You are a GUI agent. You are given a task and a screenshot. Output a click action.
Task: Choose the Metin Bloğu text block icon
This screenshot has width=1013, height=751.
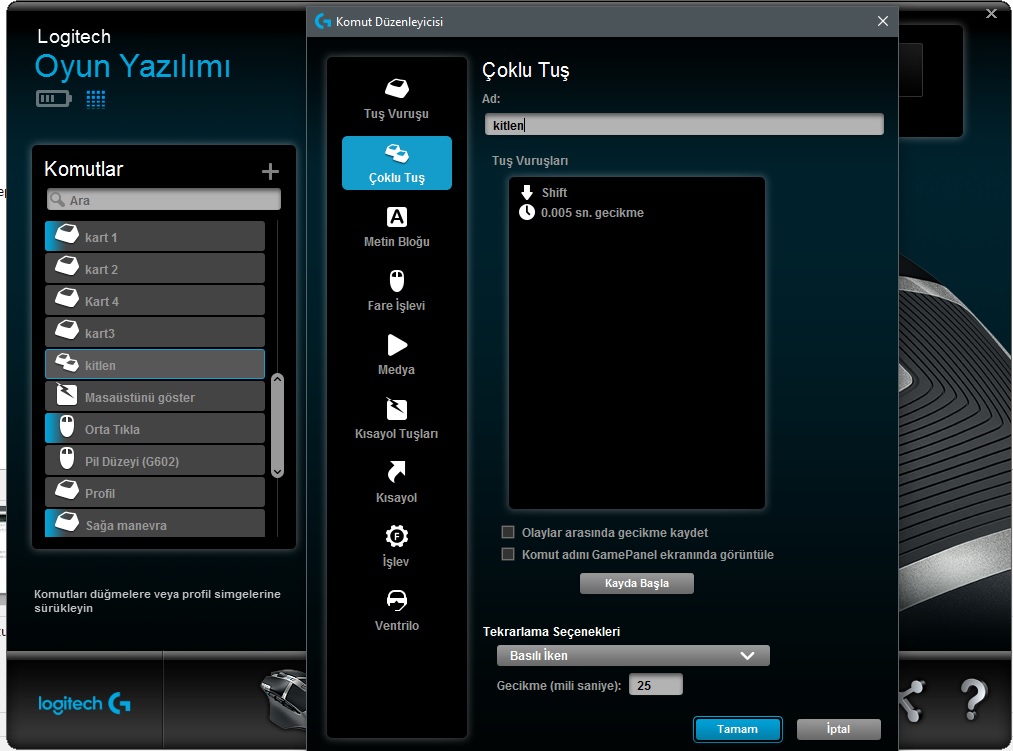[x=397, y=217]
